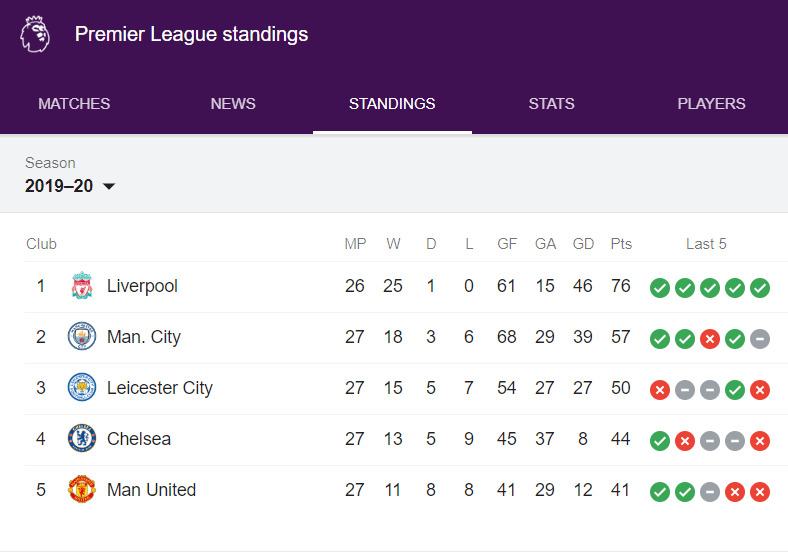Click Man. City's red loss icon

point(710,339)
